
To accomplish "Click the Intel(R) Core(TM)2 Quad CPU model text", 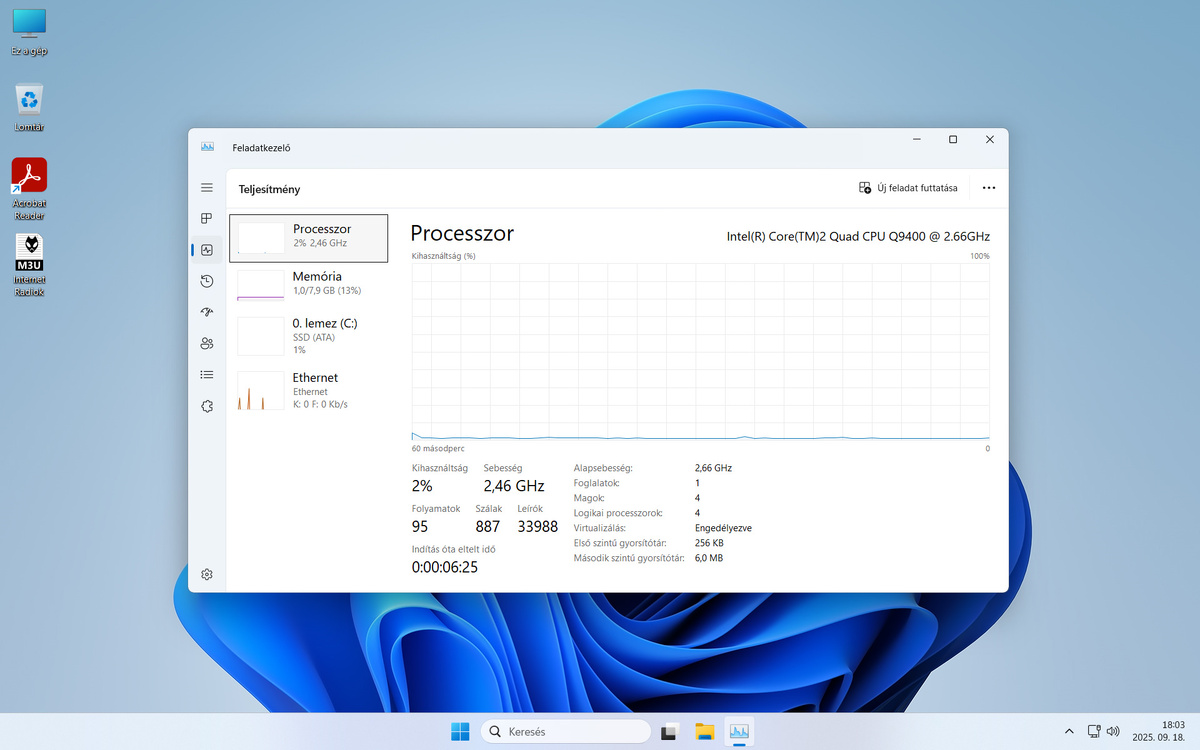I will click(x=858, y=237).
